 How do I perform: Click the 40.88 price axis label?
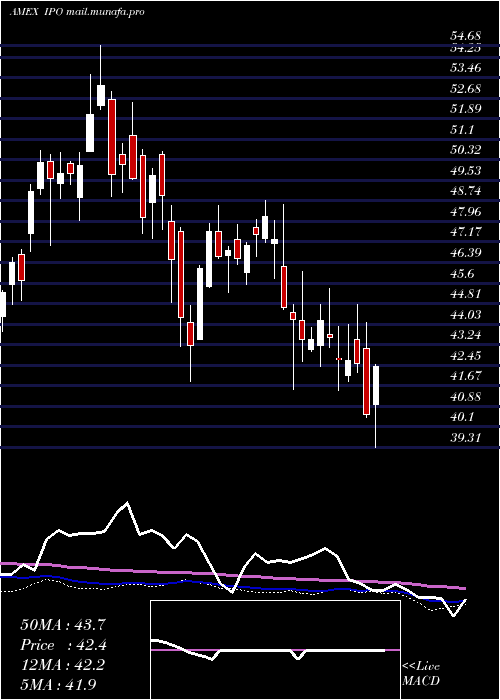click(466, 396)
